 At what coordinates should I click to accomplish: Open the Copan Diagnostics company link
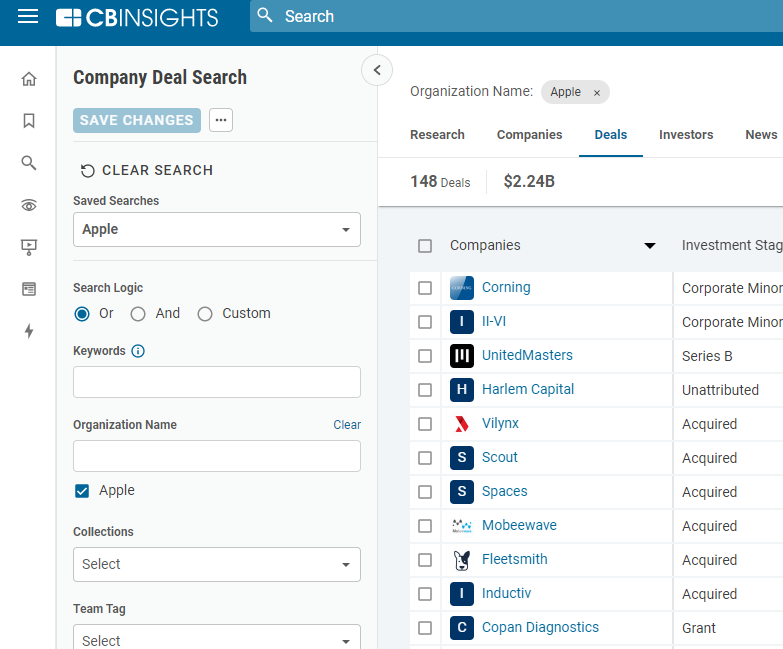[540, 628]
